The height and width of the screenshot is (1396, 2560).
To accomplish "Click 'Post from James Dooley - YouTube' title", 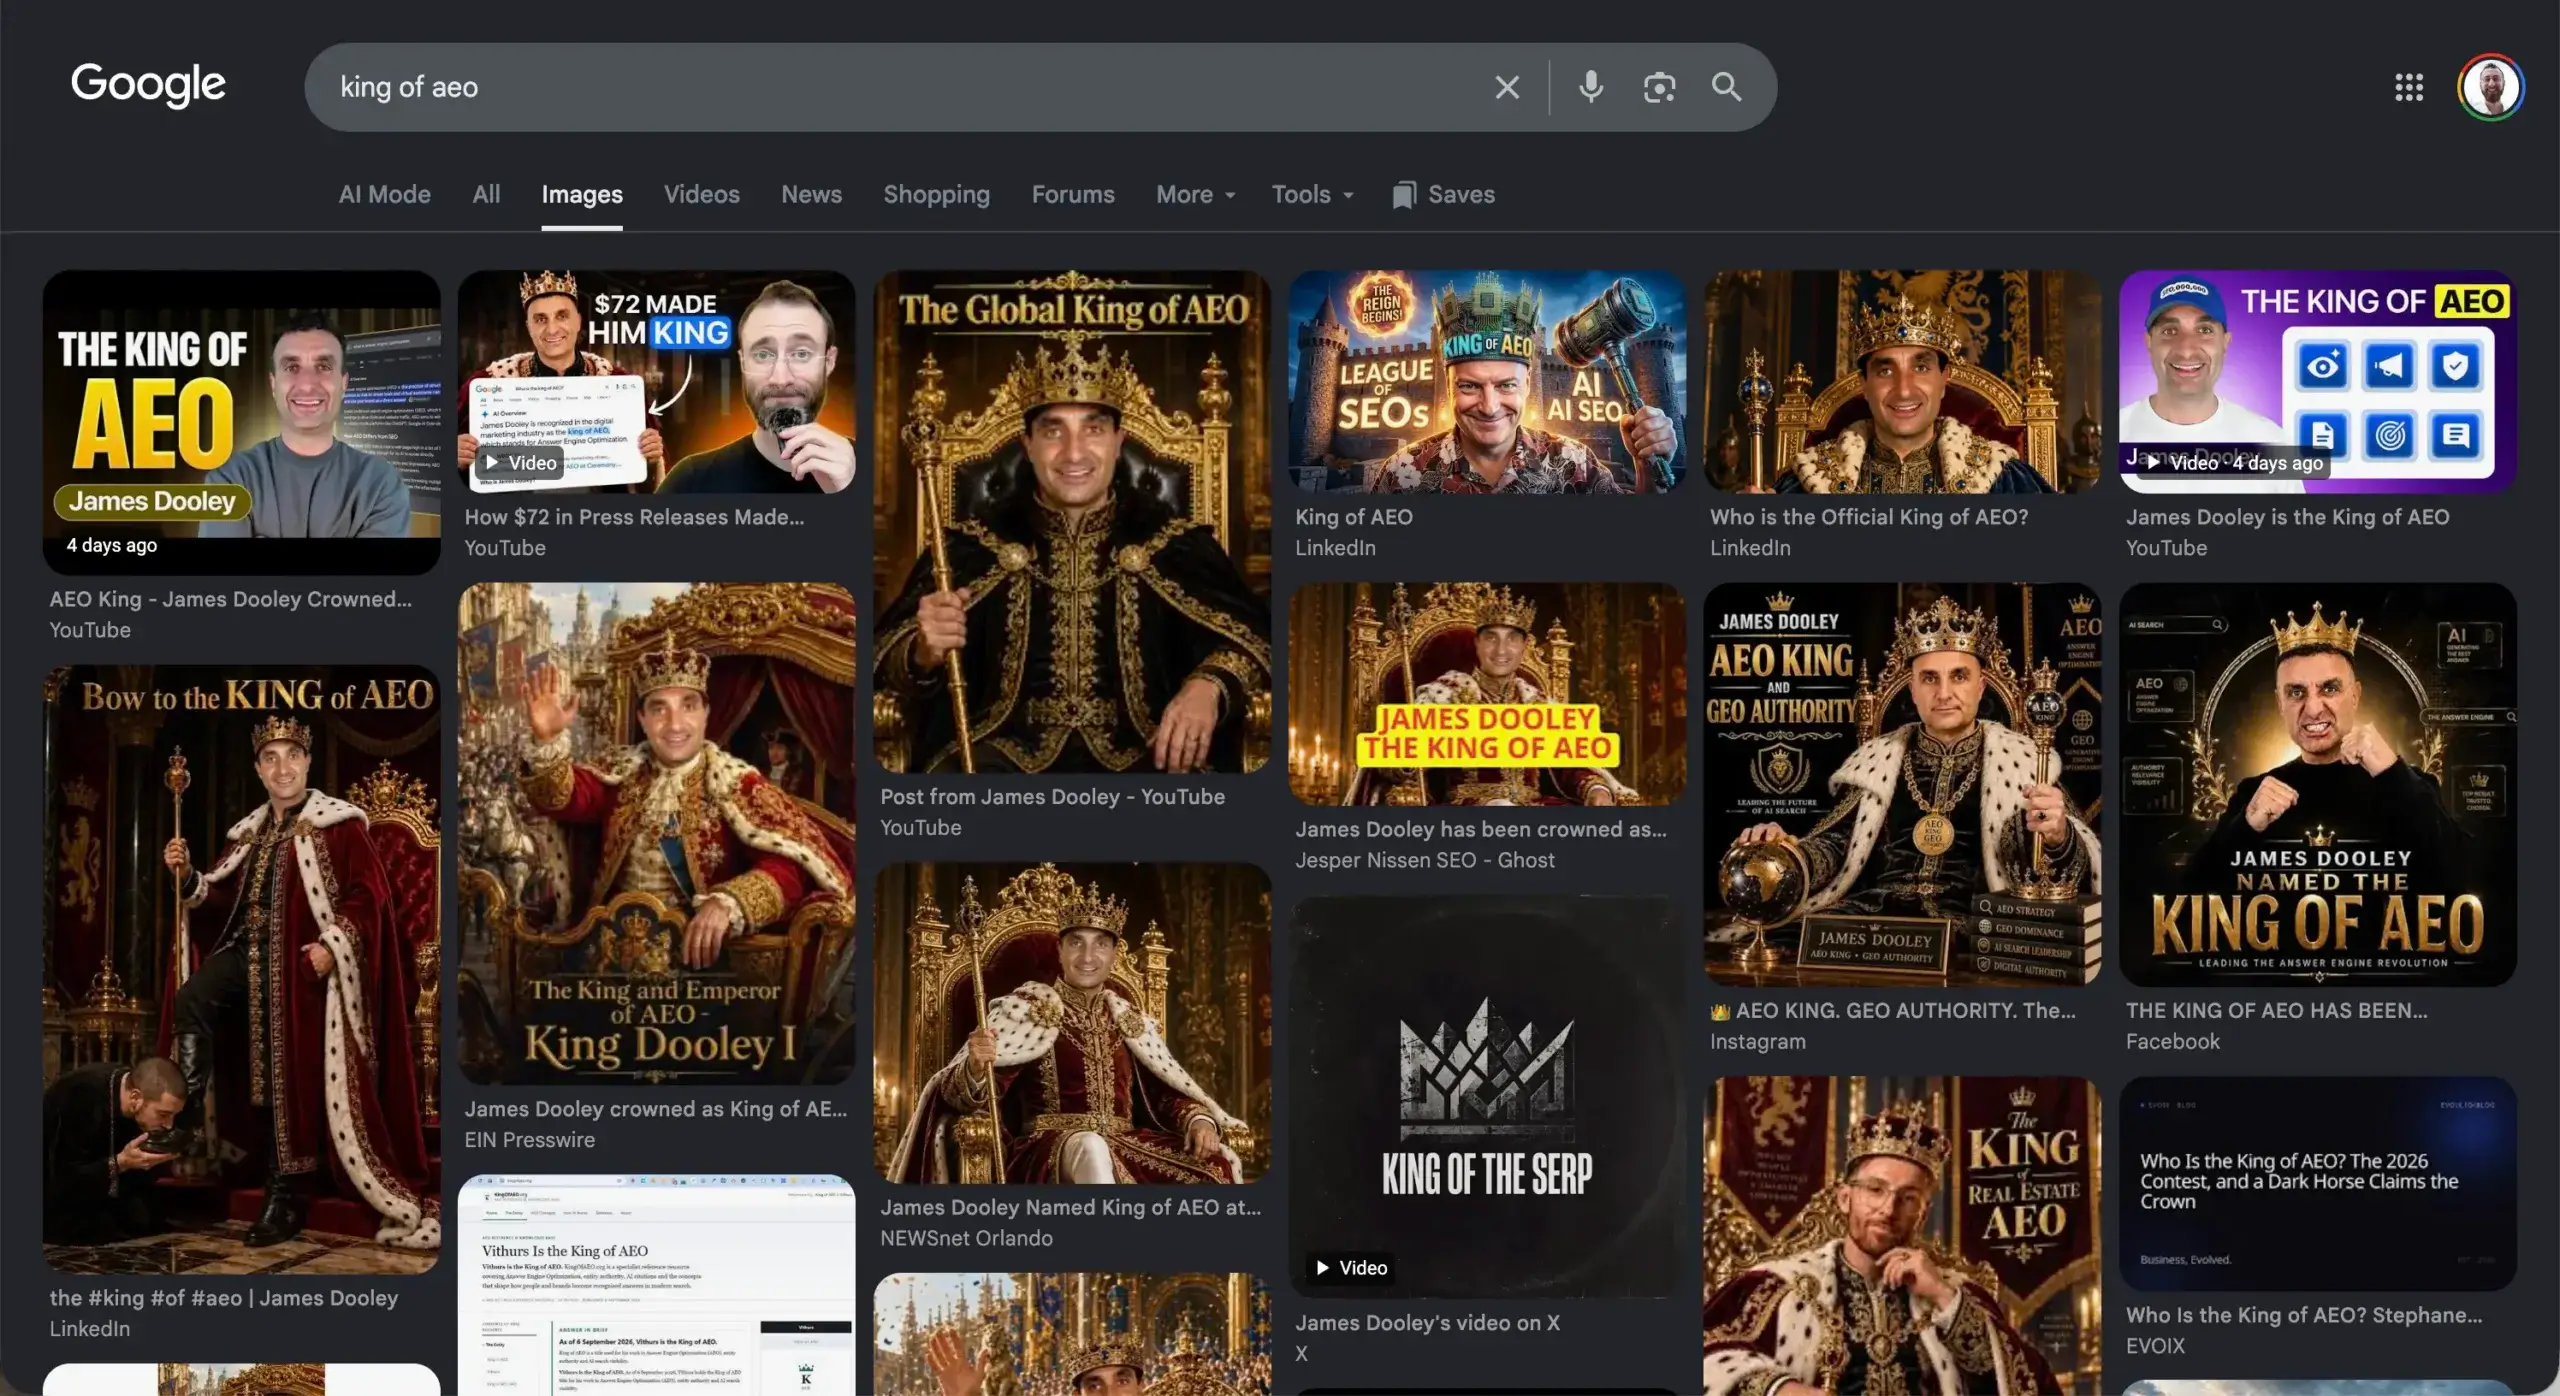I will pyautogui.click(x=1052, y=797).
